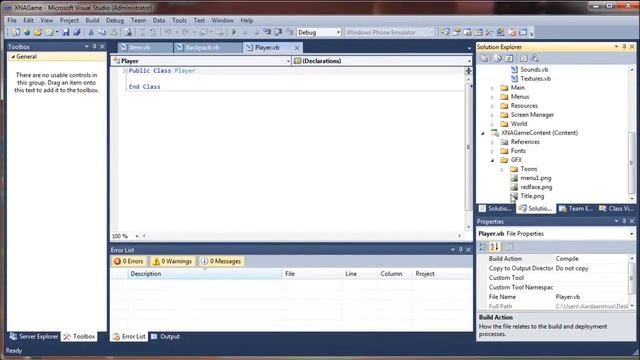This screenshot has width=640, height=360.
Task: Click the Toolbox icon in main toolbar
Action: click(489, 32)
